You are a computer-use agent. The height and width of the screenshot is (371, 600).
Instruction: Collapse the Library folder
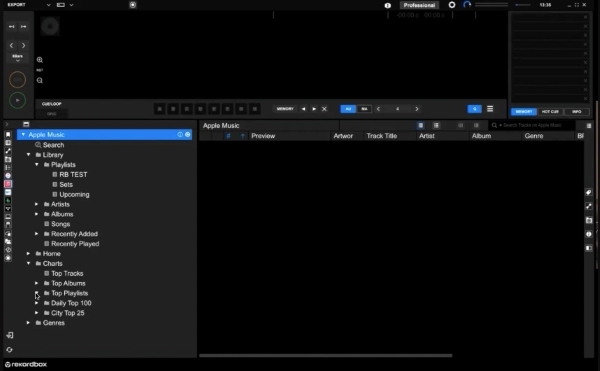[29, 155]
